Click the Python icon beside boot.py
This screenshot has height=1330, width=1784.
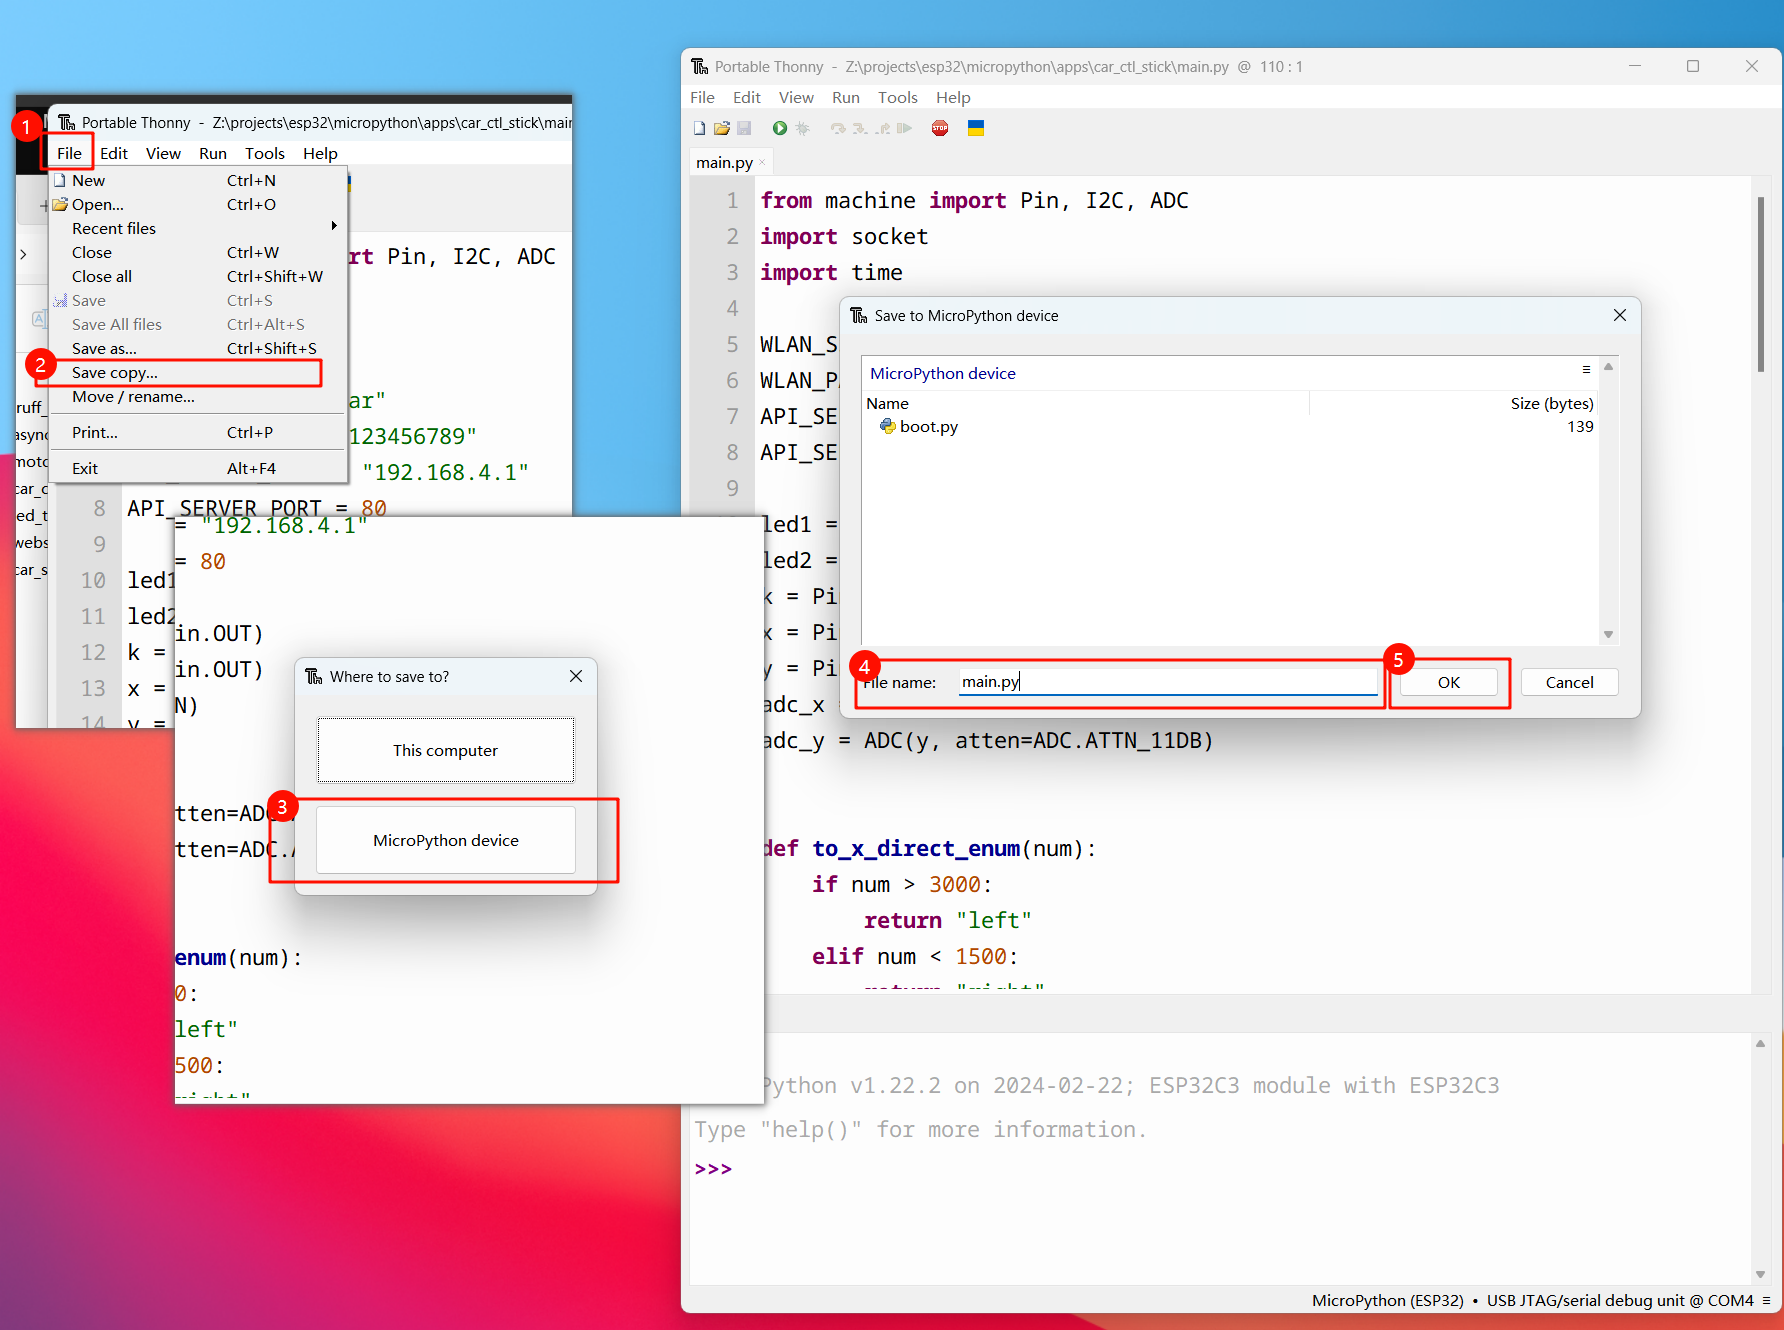point(887,426)
